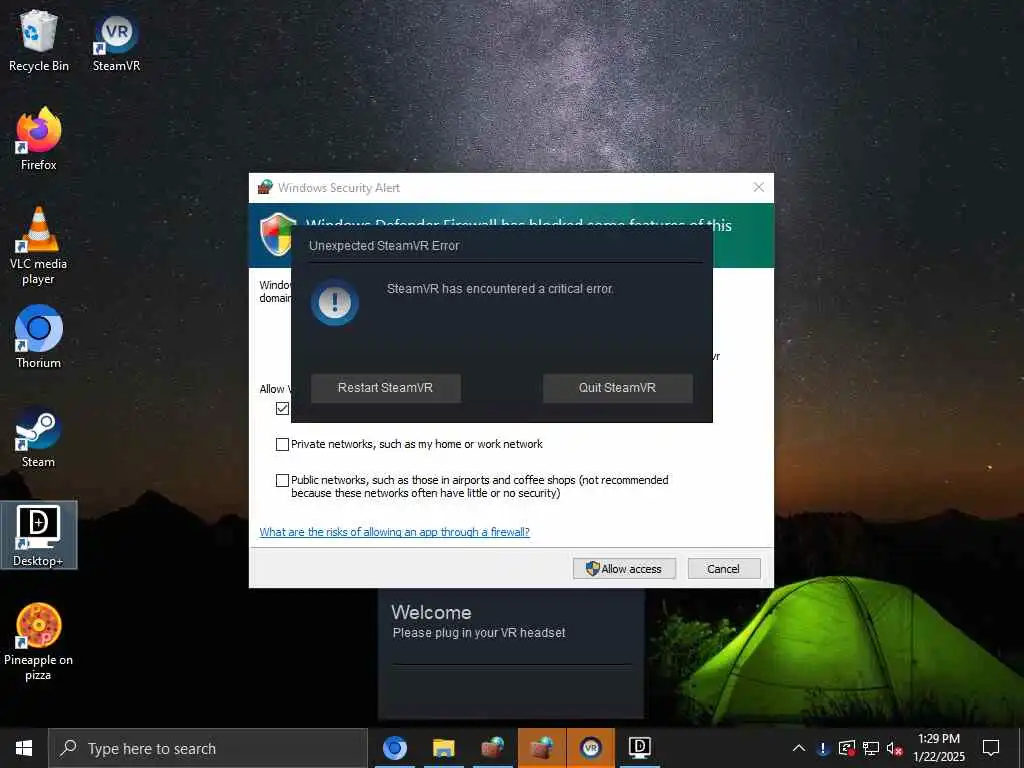Select the SteamVR desktop shortcut
Screen dimensions: 1024x768
[x=116, y=40]
